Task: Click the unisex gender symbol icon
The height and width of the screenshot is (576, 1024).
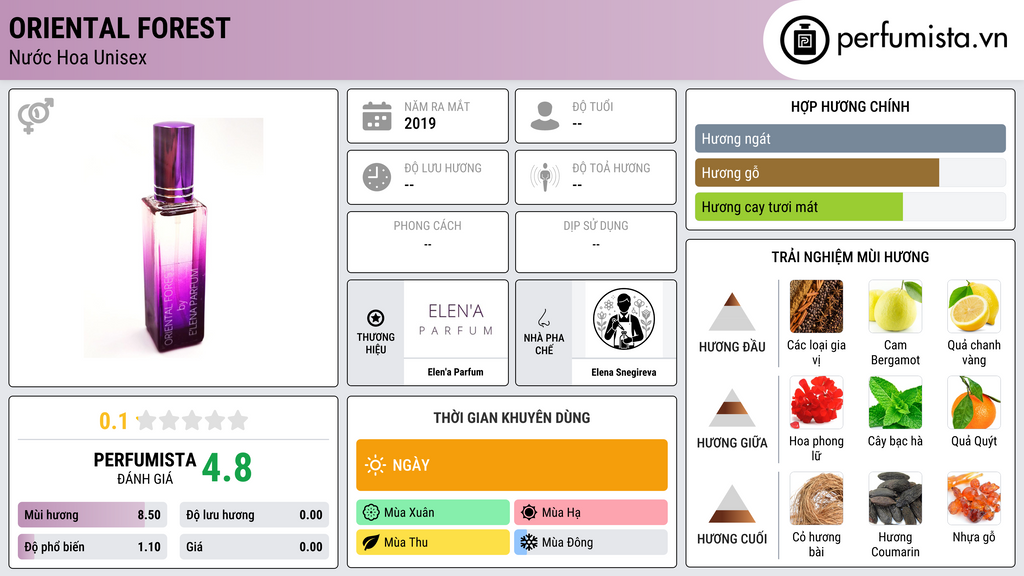Action: pyautogui.click(x=36, y=116)
